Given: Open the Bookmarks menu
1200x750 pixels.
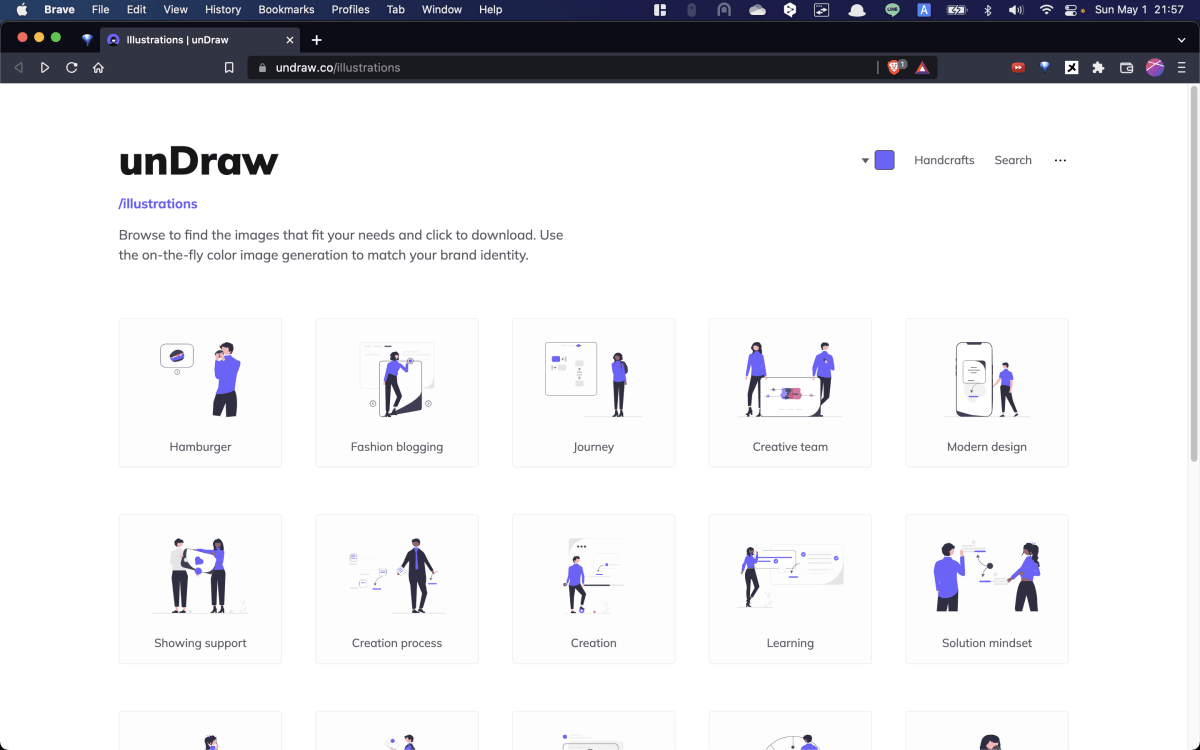Looking at the screenshot, I should coord(286,10).
